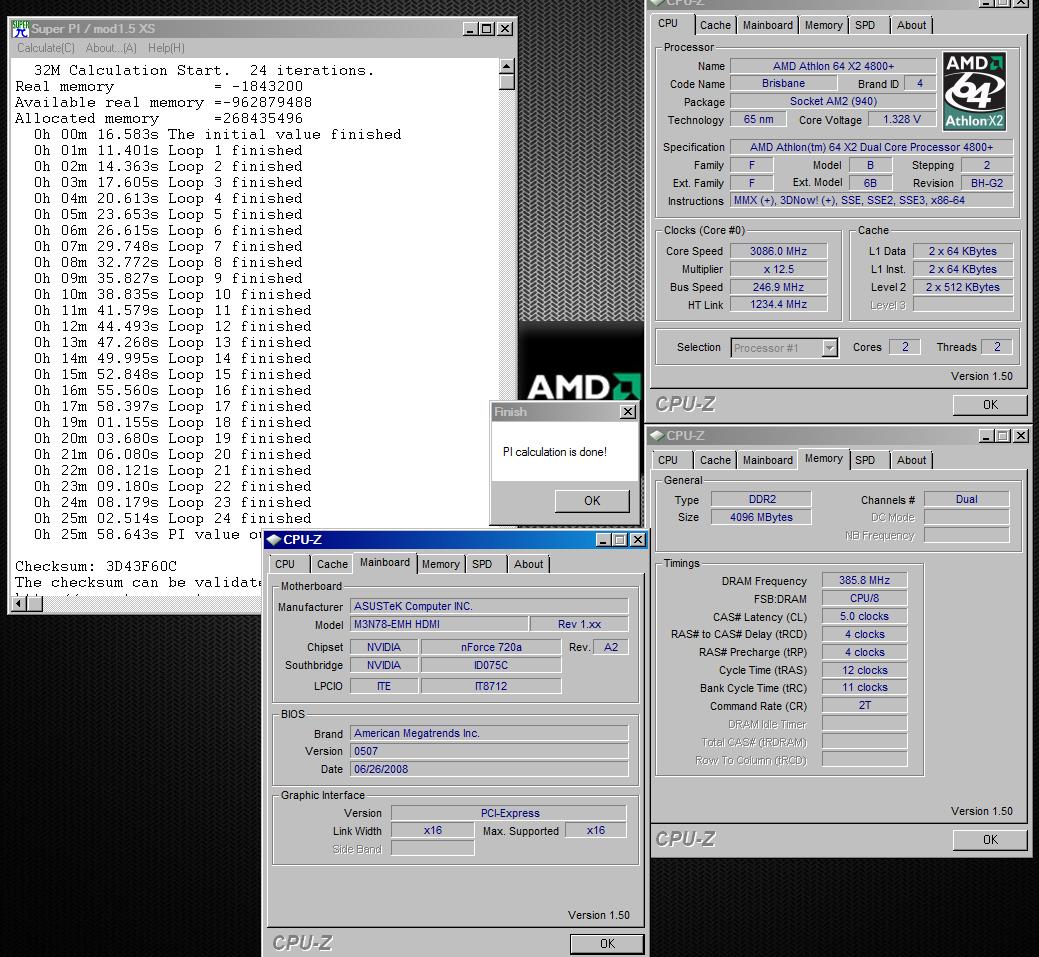Image resolution: width=1039 pixels, height=957 pixels.
Task: Select CPU tab in Mainboard CPU-Z window
Action: click(x=285, y=564)
